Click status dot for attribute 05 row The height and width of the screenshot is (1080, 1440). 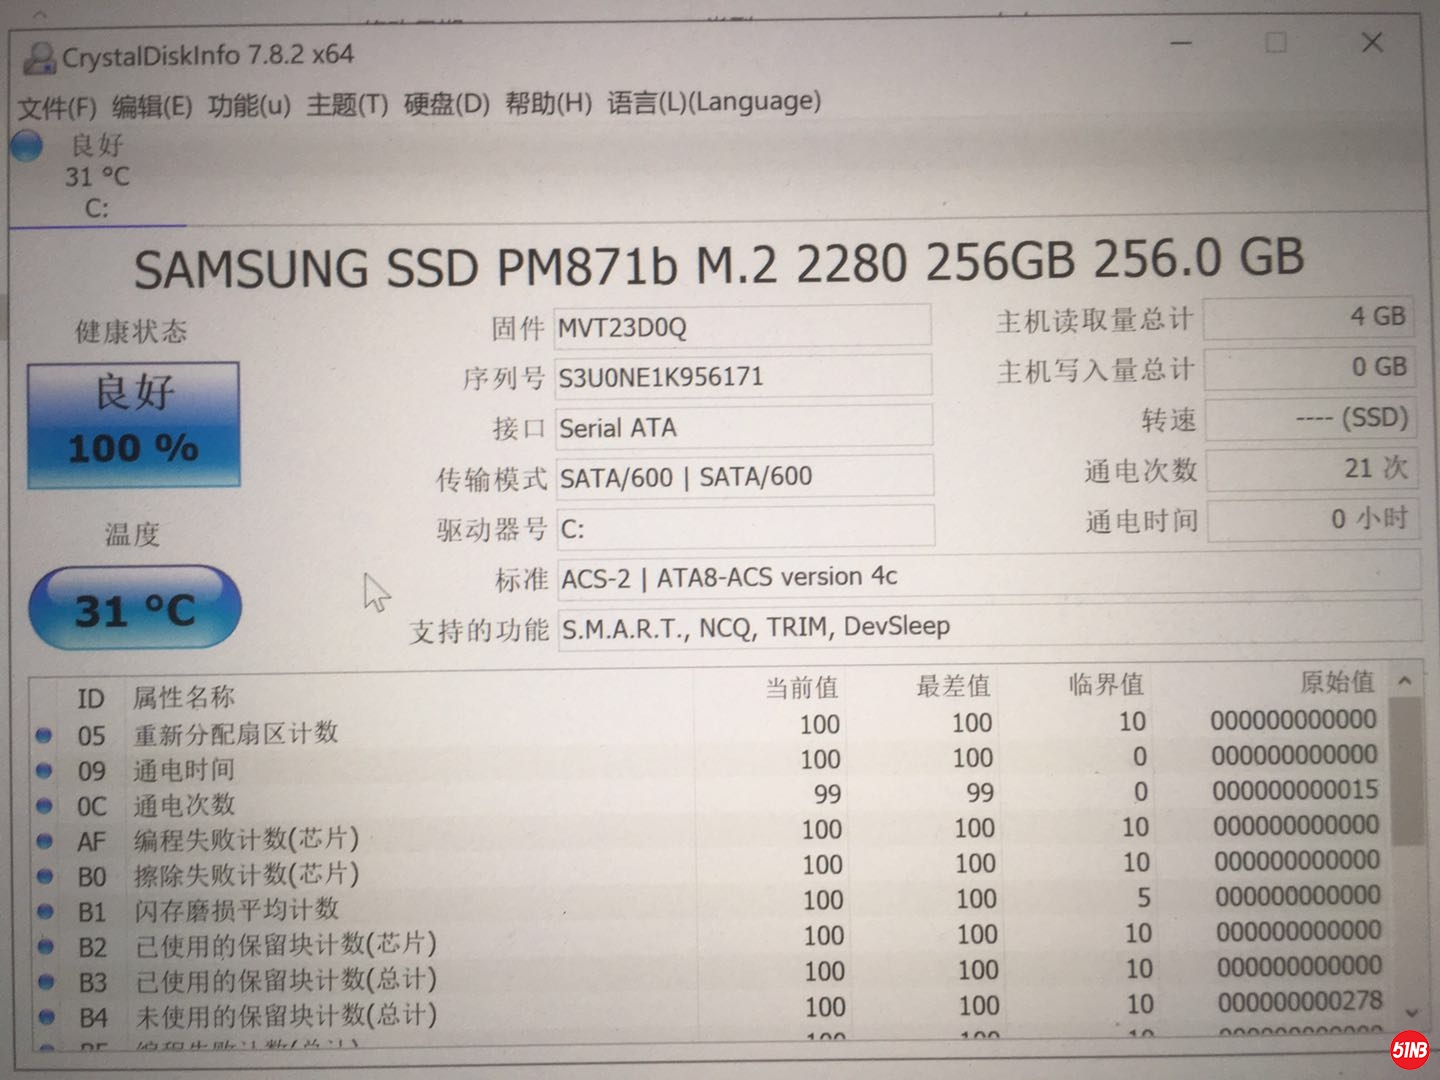[43, 735]
